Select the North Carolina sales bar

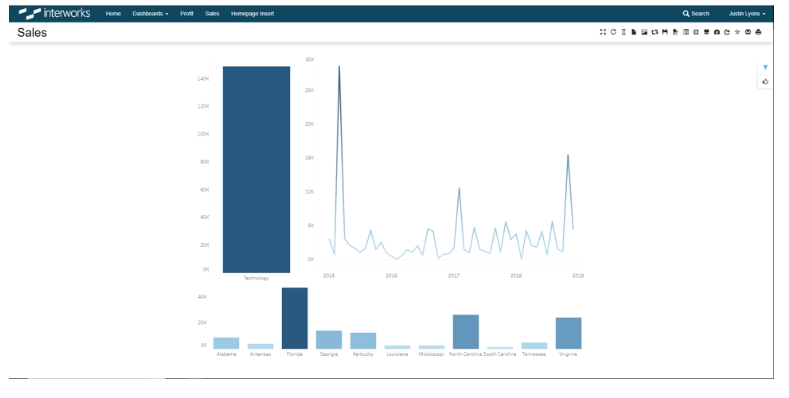tap(465, 332)
